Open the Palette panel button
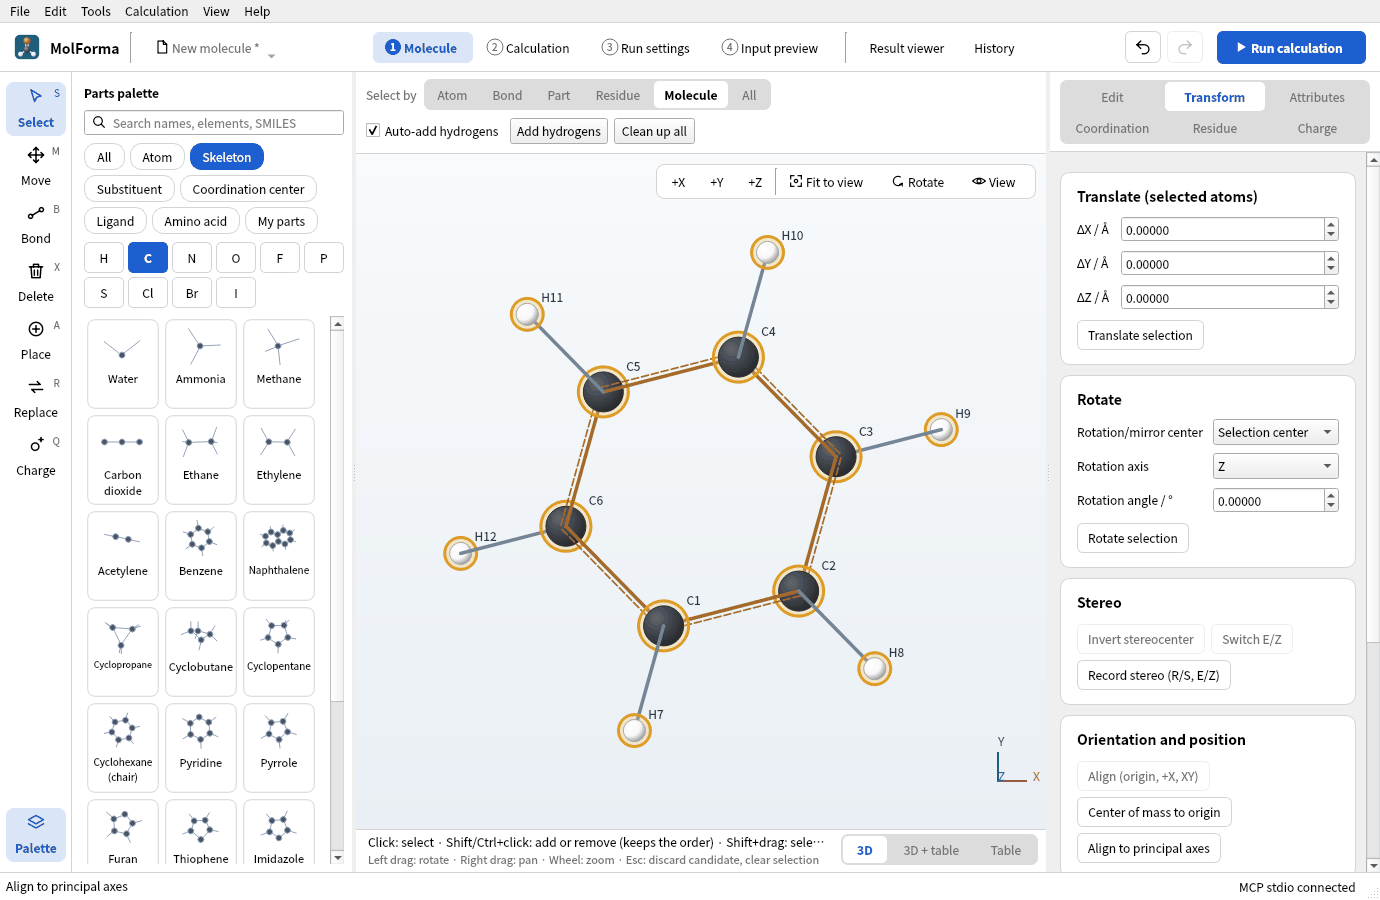 [36, 834]
